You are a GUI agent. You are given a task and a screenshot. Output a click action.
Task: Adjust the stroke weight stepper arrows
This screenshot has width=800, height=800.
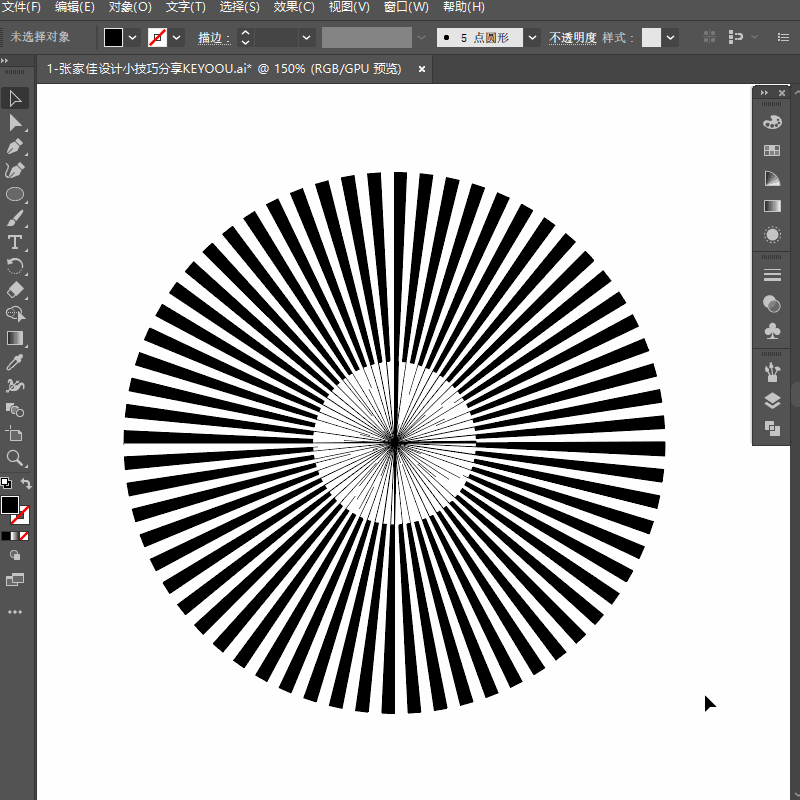pos(245,37)
